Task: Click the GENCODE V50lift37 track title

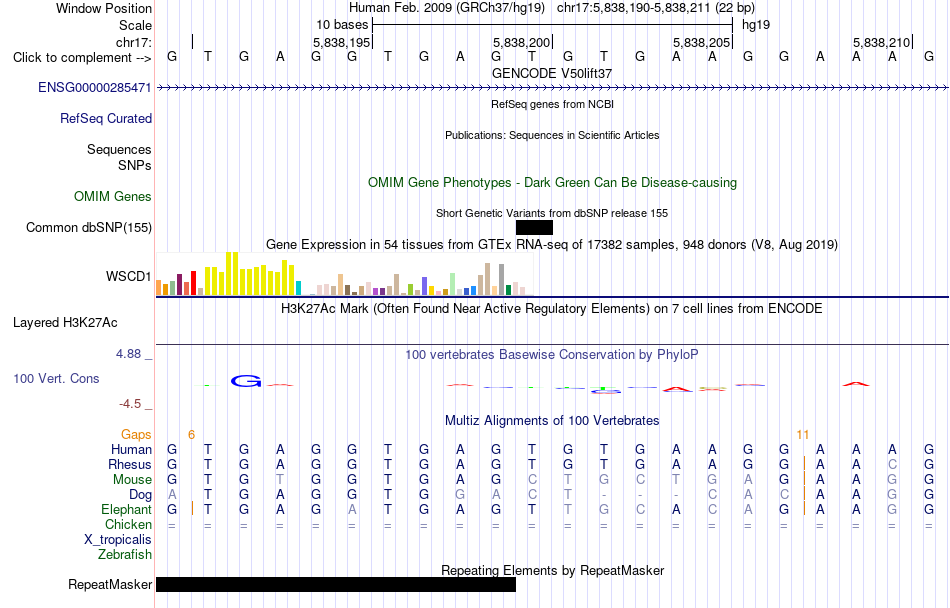Action: 552,73
